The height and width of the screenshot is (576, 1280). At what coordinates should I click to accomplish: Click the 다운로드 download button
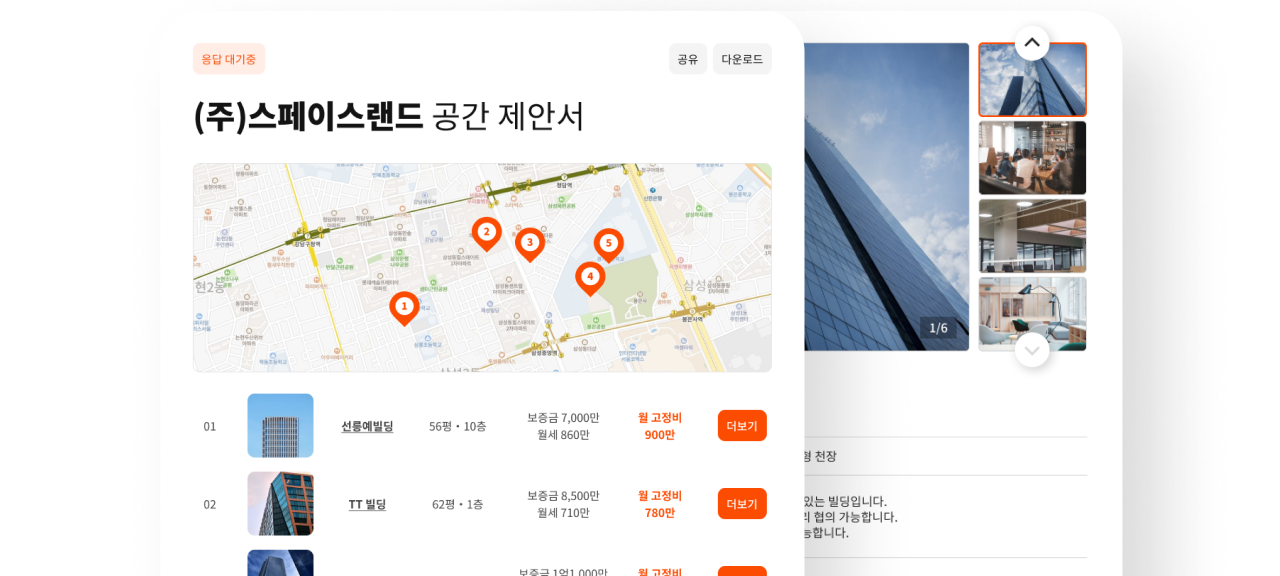742,59
